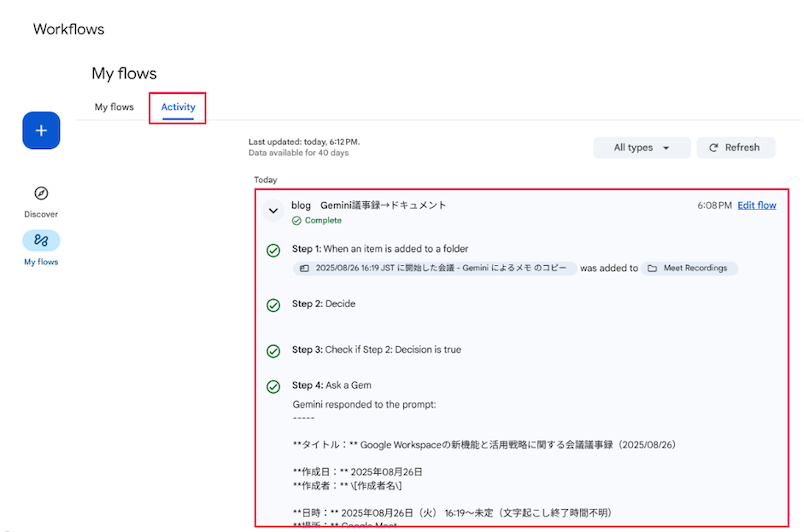
Task: Click the Today date heading
Action: coord(265,180)
